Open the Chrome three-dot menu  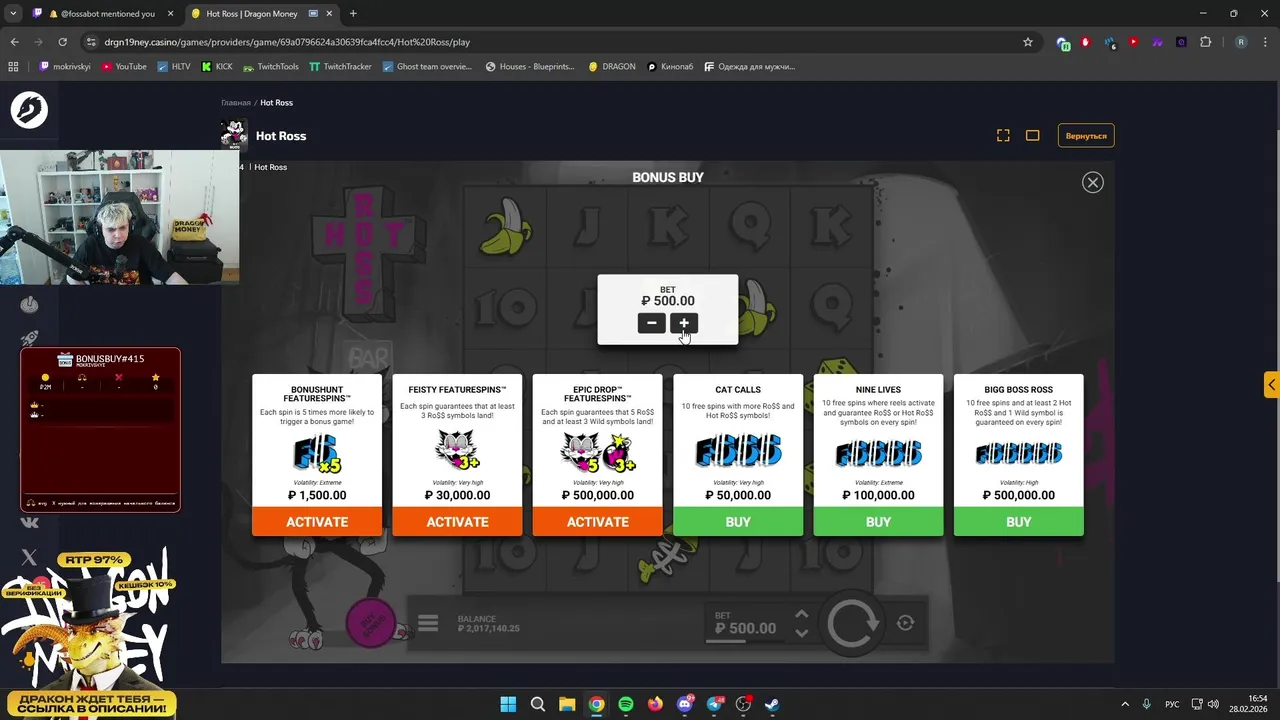1265,42
